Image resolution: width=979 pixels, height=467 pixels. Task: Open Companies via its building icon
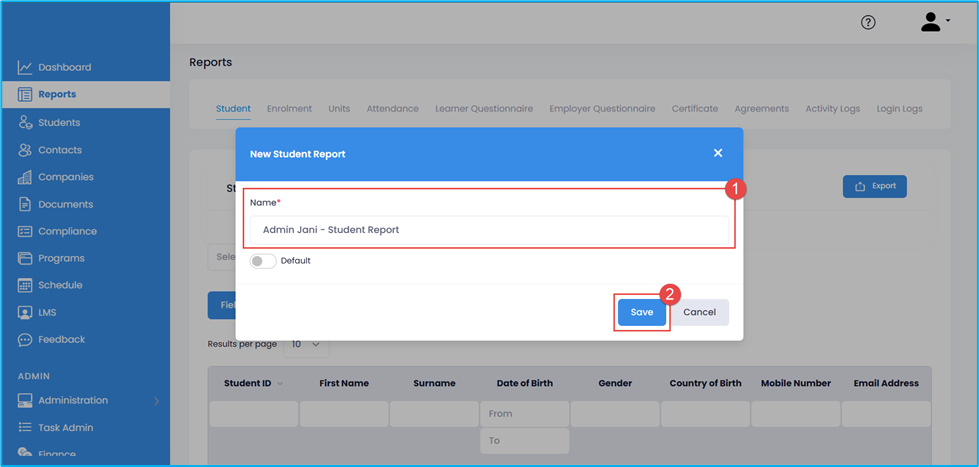pyautogui.click(x=25, y=177)
